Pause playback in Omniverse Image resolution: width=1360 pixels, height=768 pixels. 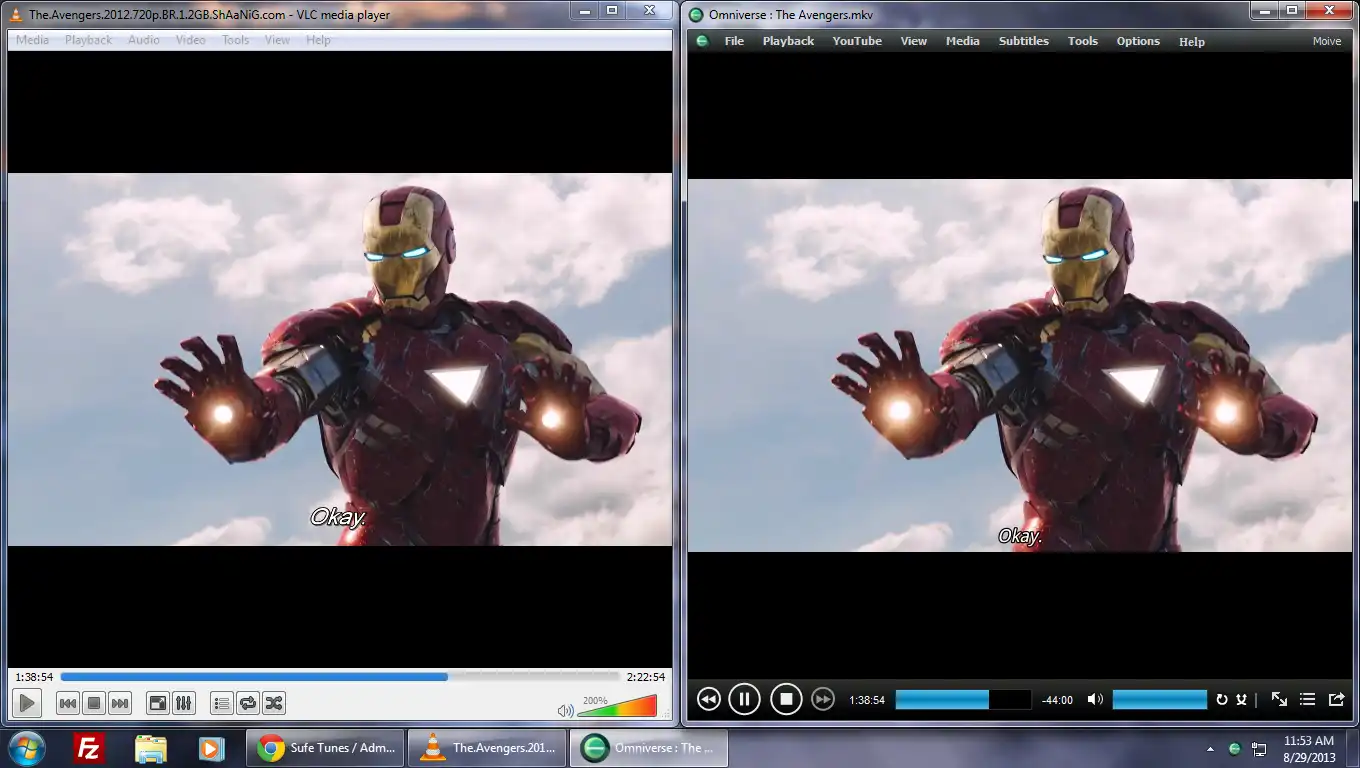(744, 699)
